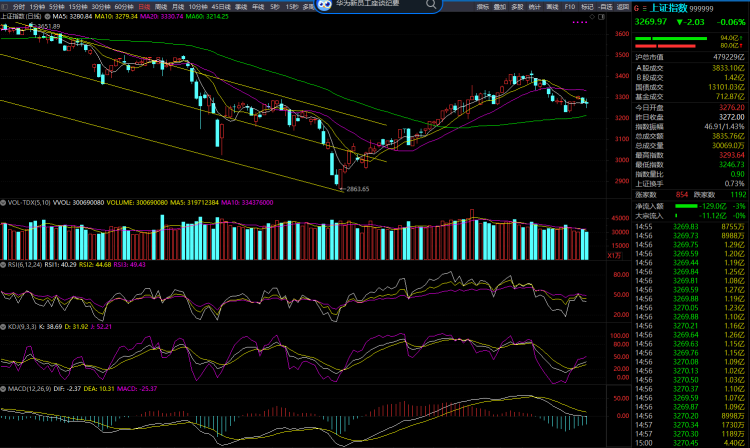Switch to the 周线 weekly period
The height and width of the screenshot is (448, 750).
point(162,6)
